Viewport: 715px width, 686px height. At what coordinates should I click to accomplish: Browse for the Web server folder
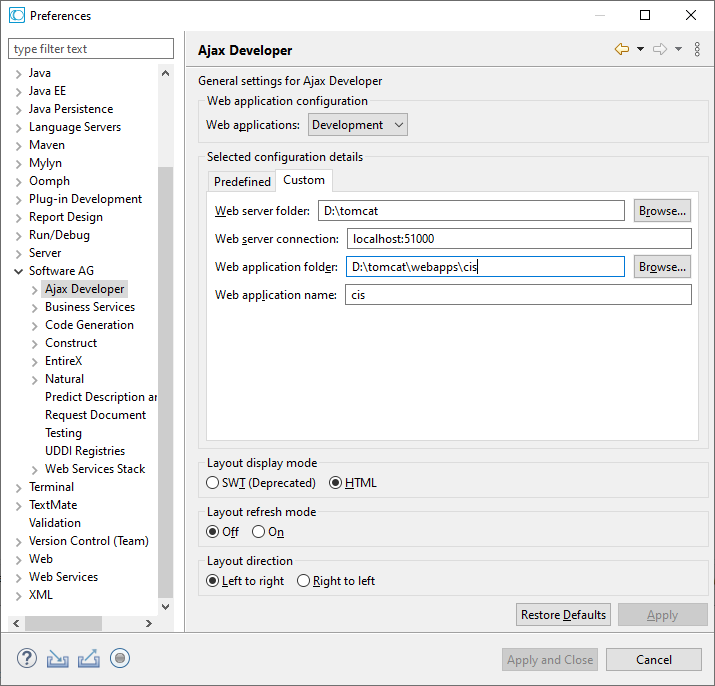tap(662, 211)
